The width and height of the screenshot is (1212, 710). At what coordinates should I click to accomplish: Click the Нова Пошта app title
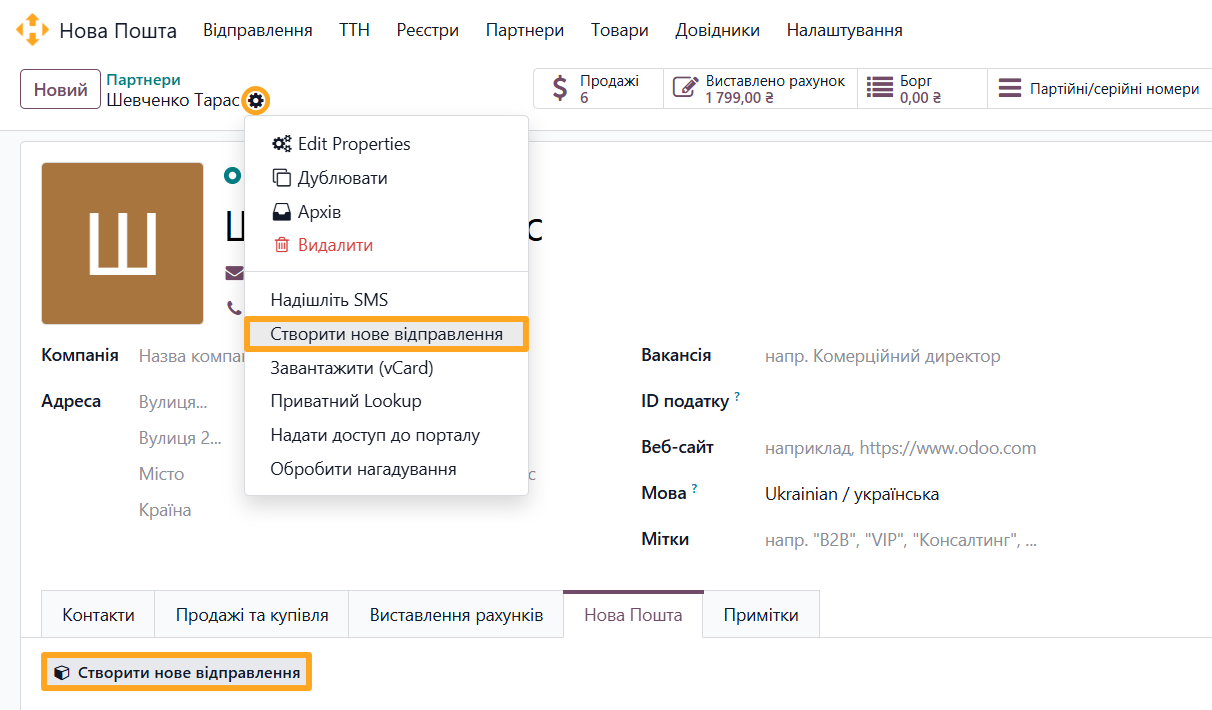click(118, 31)
